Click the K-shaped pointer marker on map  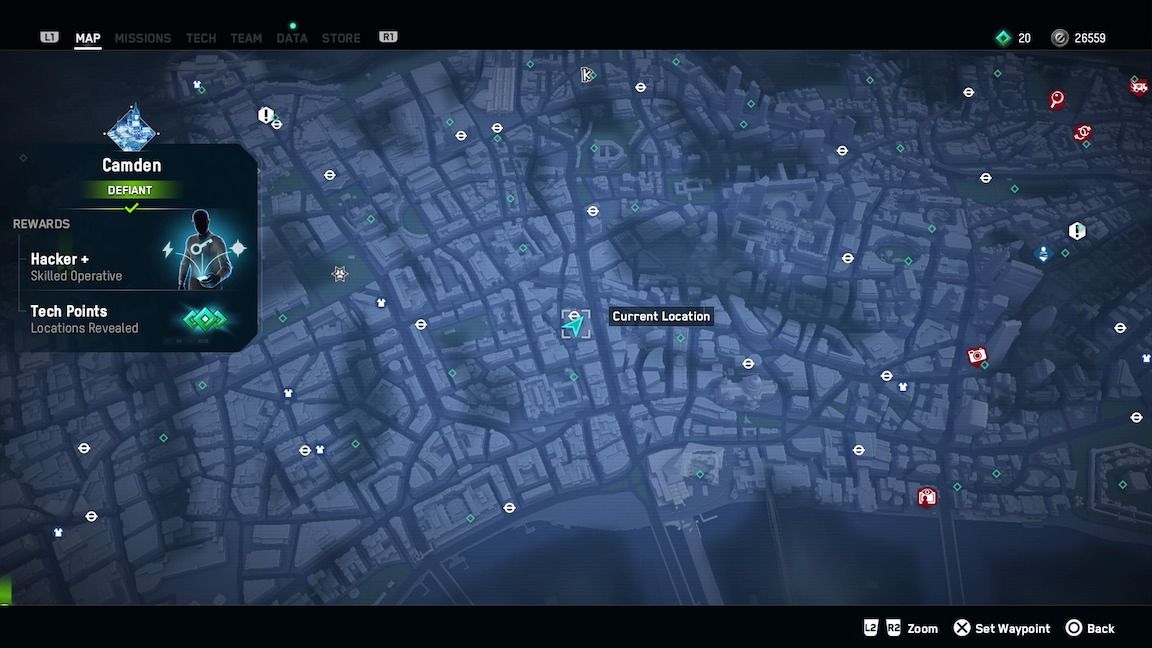(586, 75)
